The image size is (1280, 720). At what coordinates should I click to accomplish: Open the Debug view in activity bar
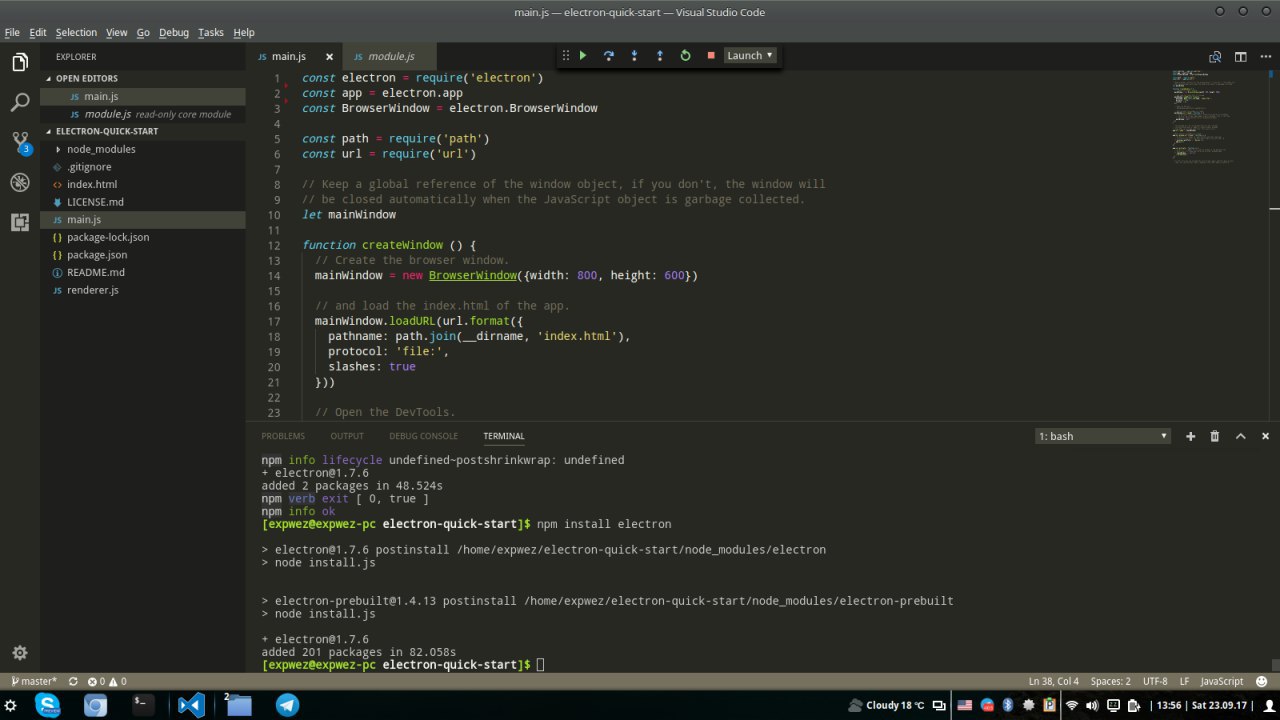click(x=20, y=182)
